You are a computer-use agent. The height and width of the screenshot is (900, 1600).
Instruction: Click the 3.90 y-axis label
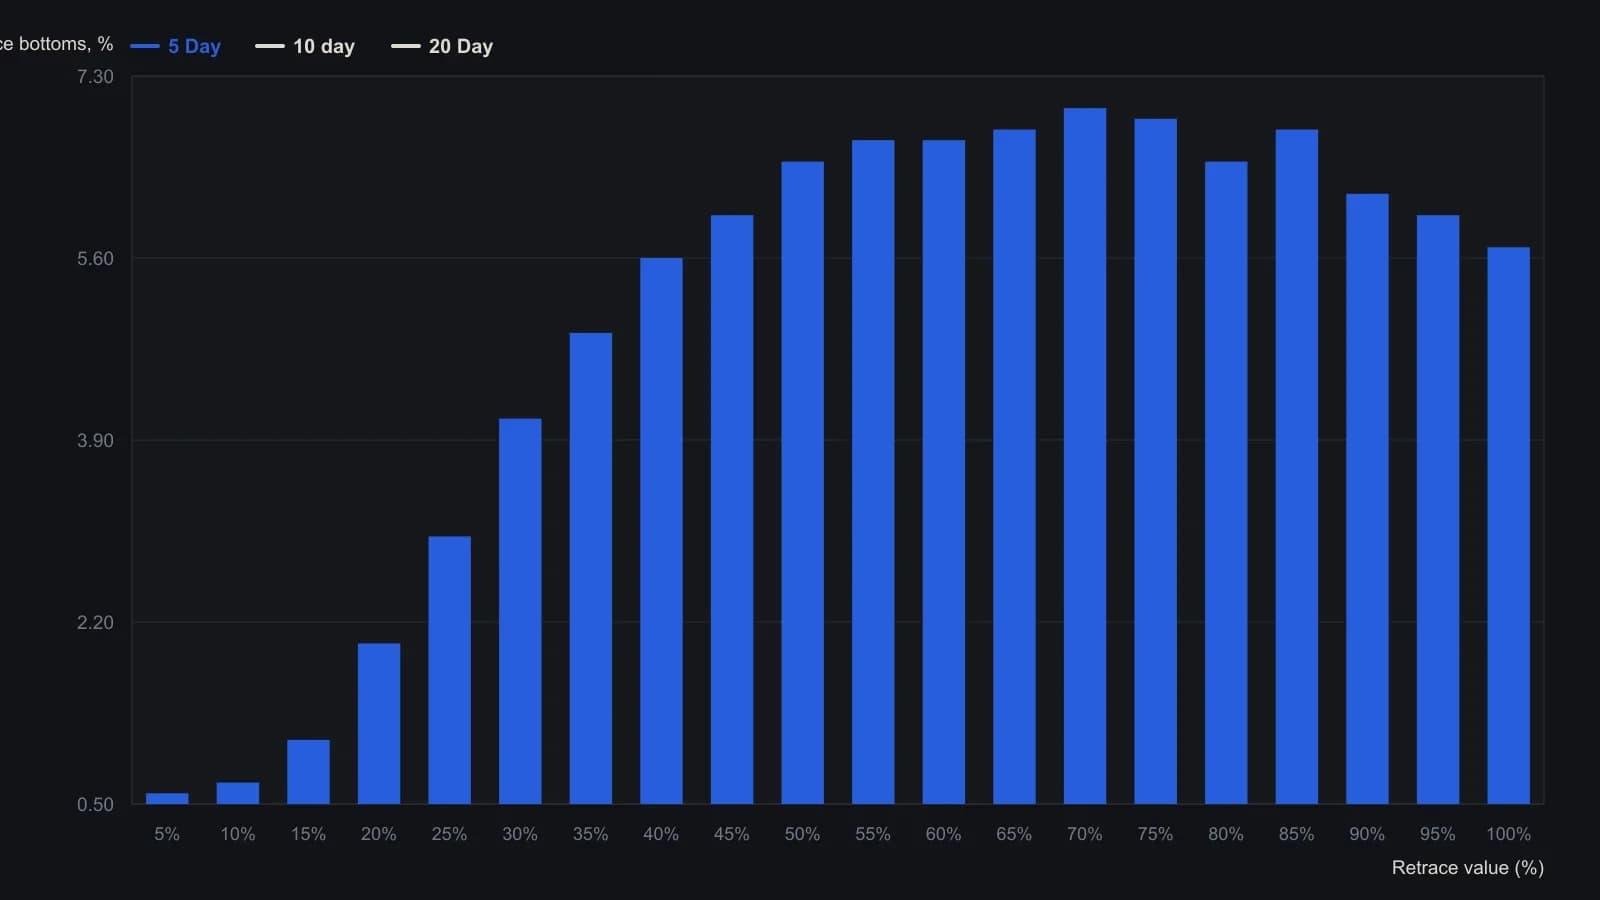click(x=95, y=441)
